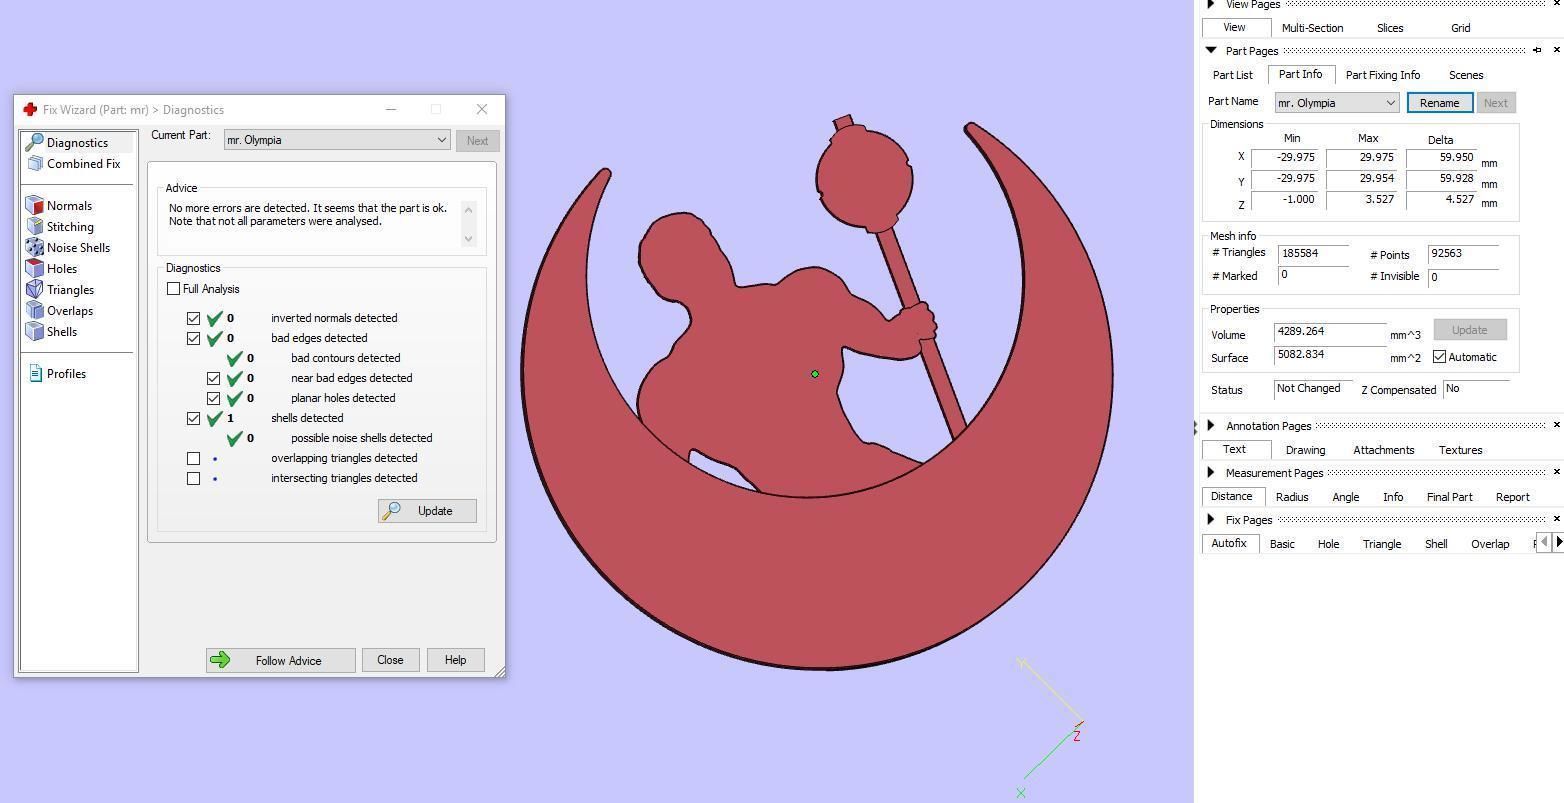Open the Triangles fix icon
Image resolution: width=1564 pixels, height=803 pixels.
click(x=34, y=290)
